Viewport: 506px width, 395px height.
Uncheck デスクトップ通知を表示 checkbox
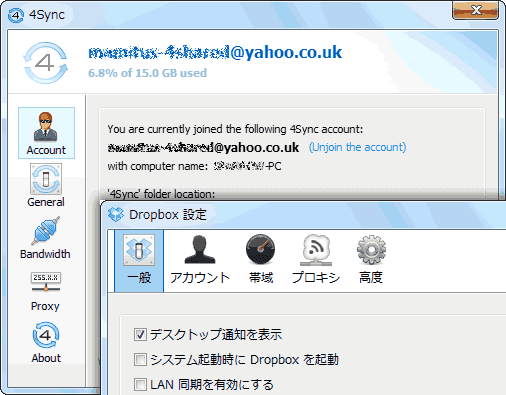[140, 334]
